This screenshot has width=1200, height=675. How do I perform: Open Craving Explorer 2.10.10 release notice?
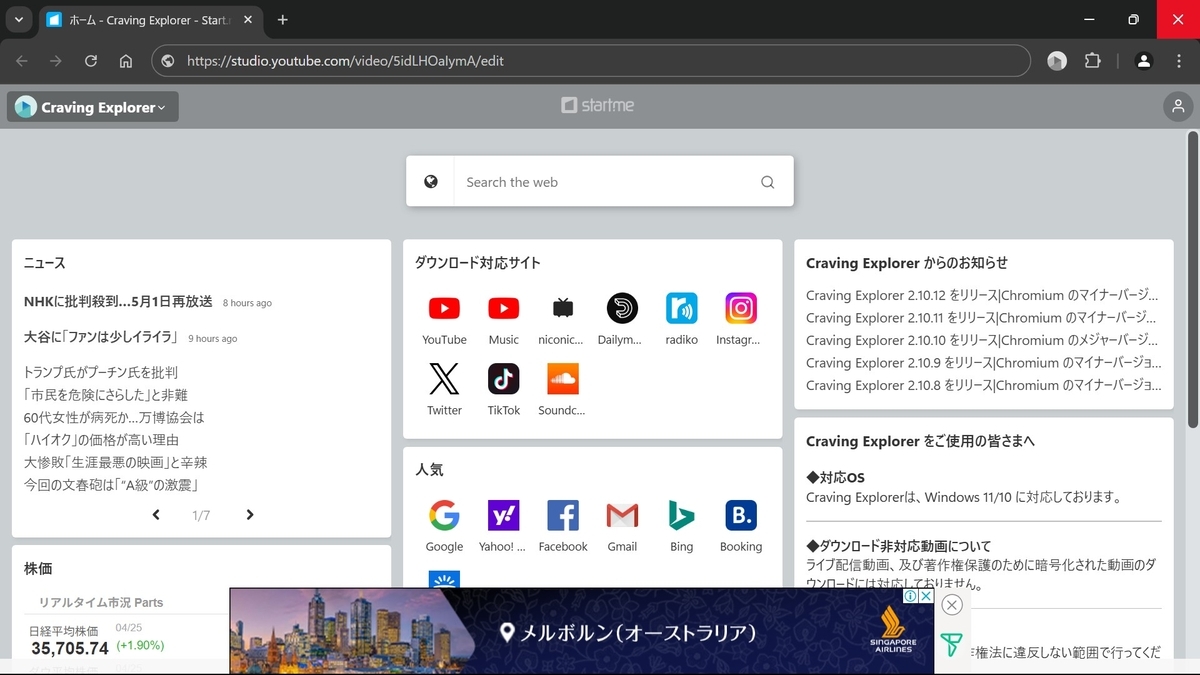click(983, 340)
